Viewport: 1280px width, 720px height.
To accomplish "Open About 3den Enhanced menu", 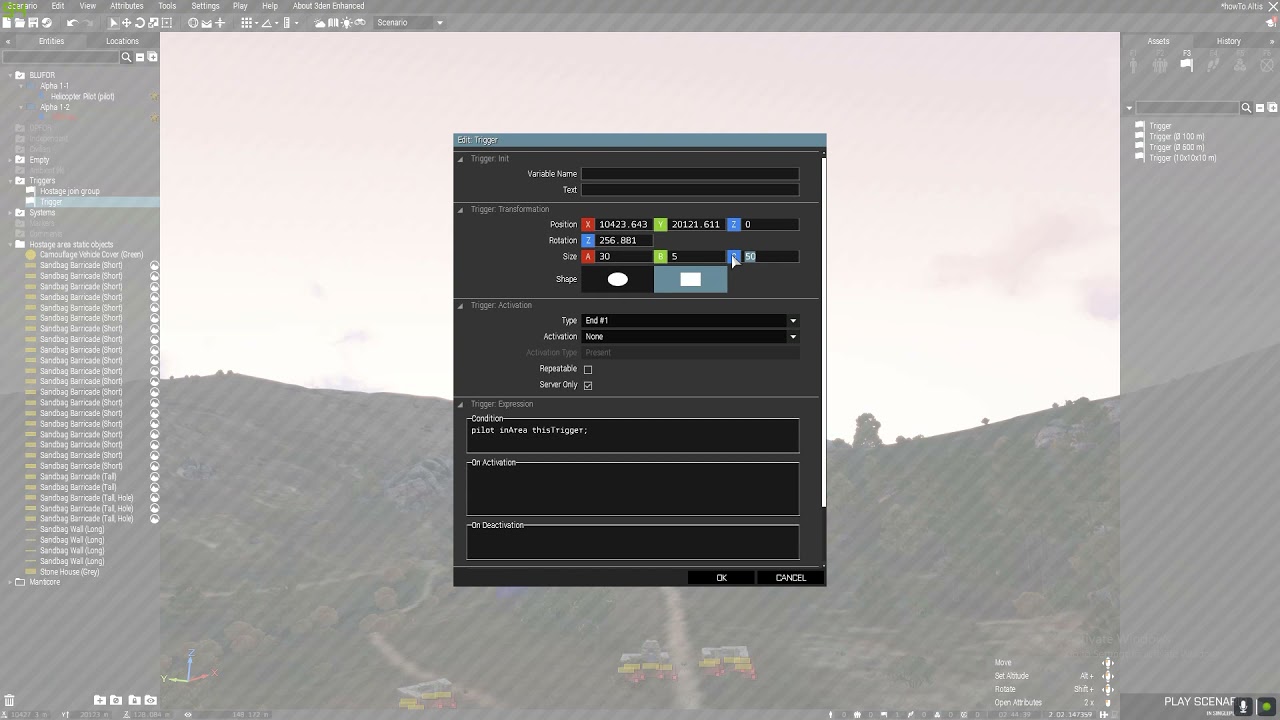I will [x=328, y=6].
